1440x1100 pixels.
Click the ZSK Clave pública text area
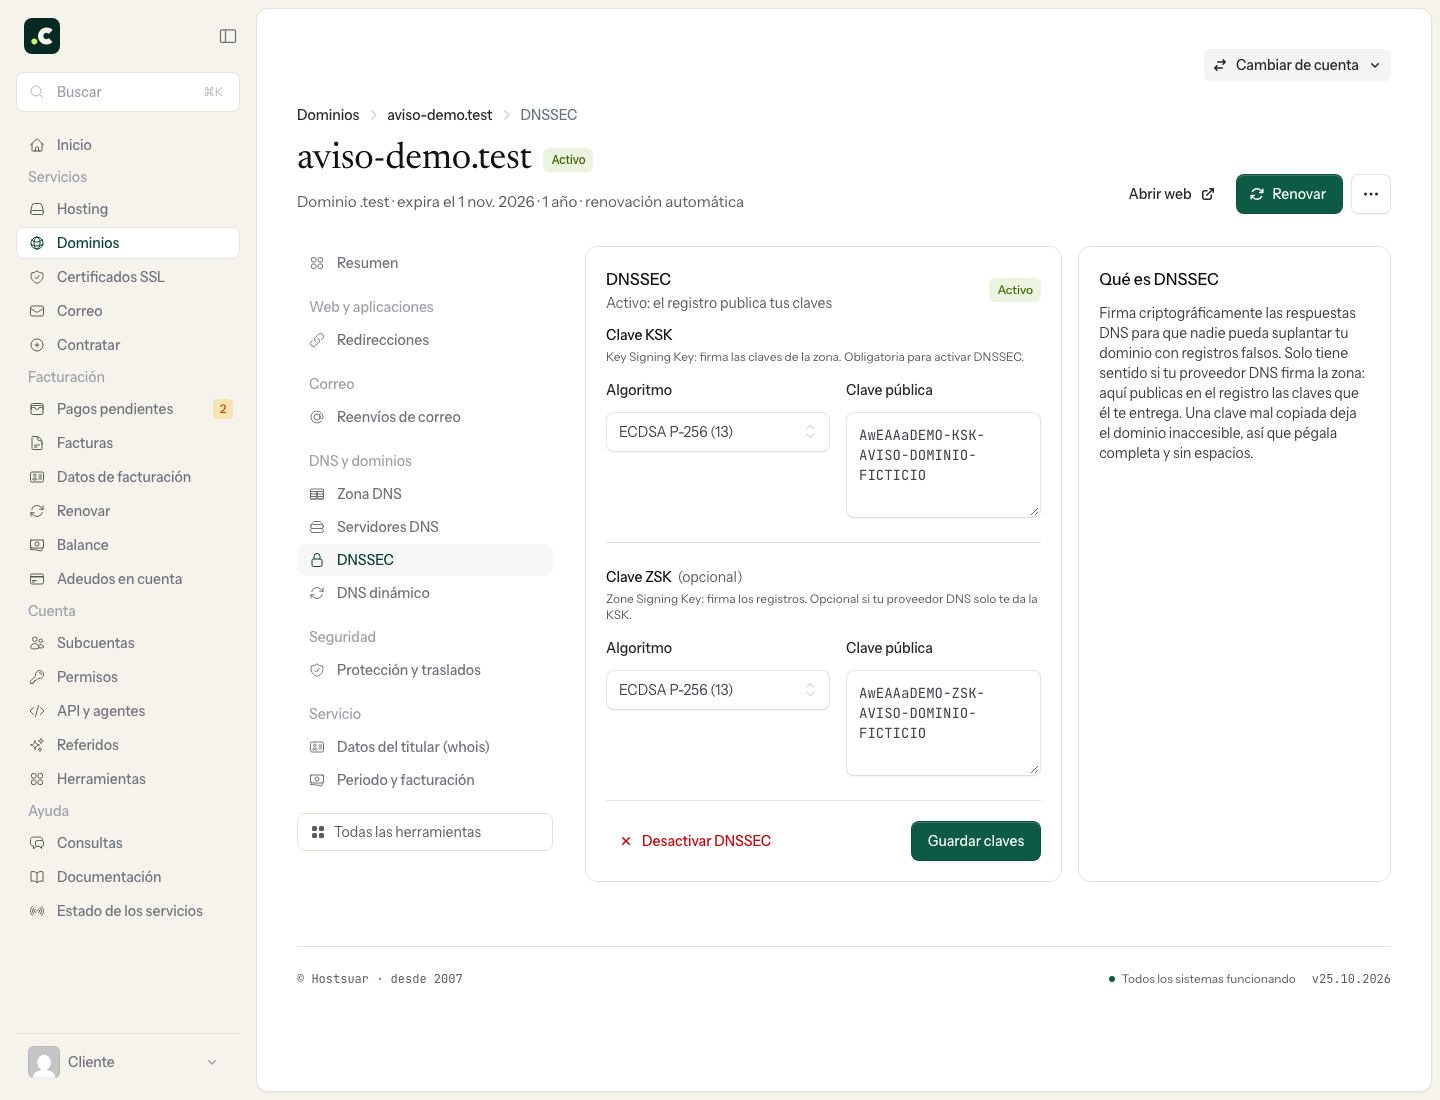pos(943,723)
